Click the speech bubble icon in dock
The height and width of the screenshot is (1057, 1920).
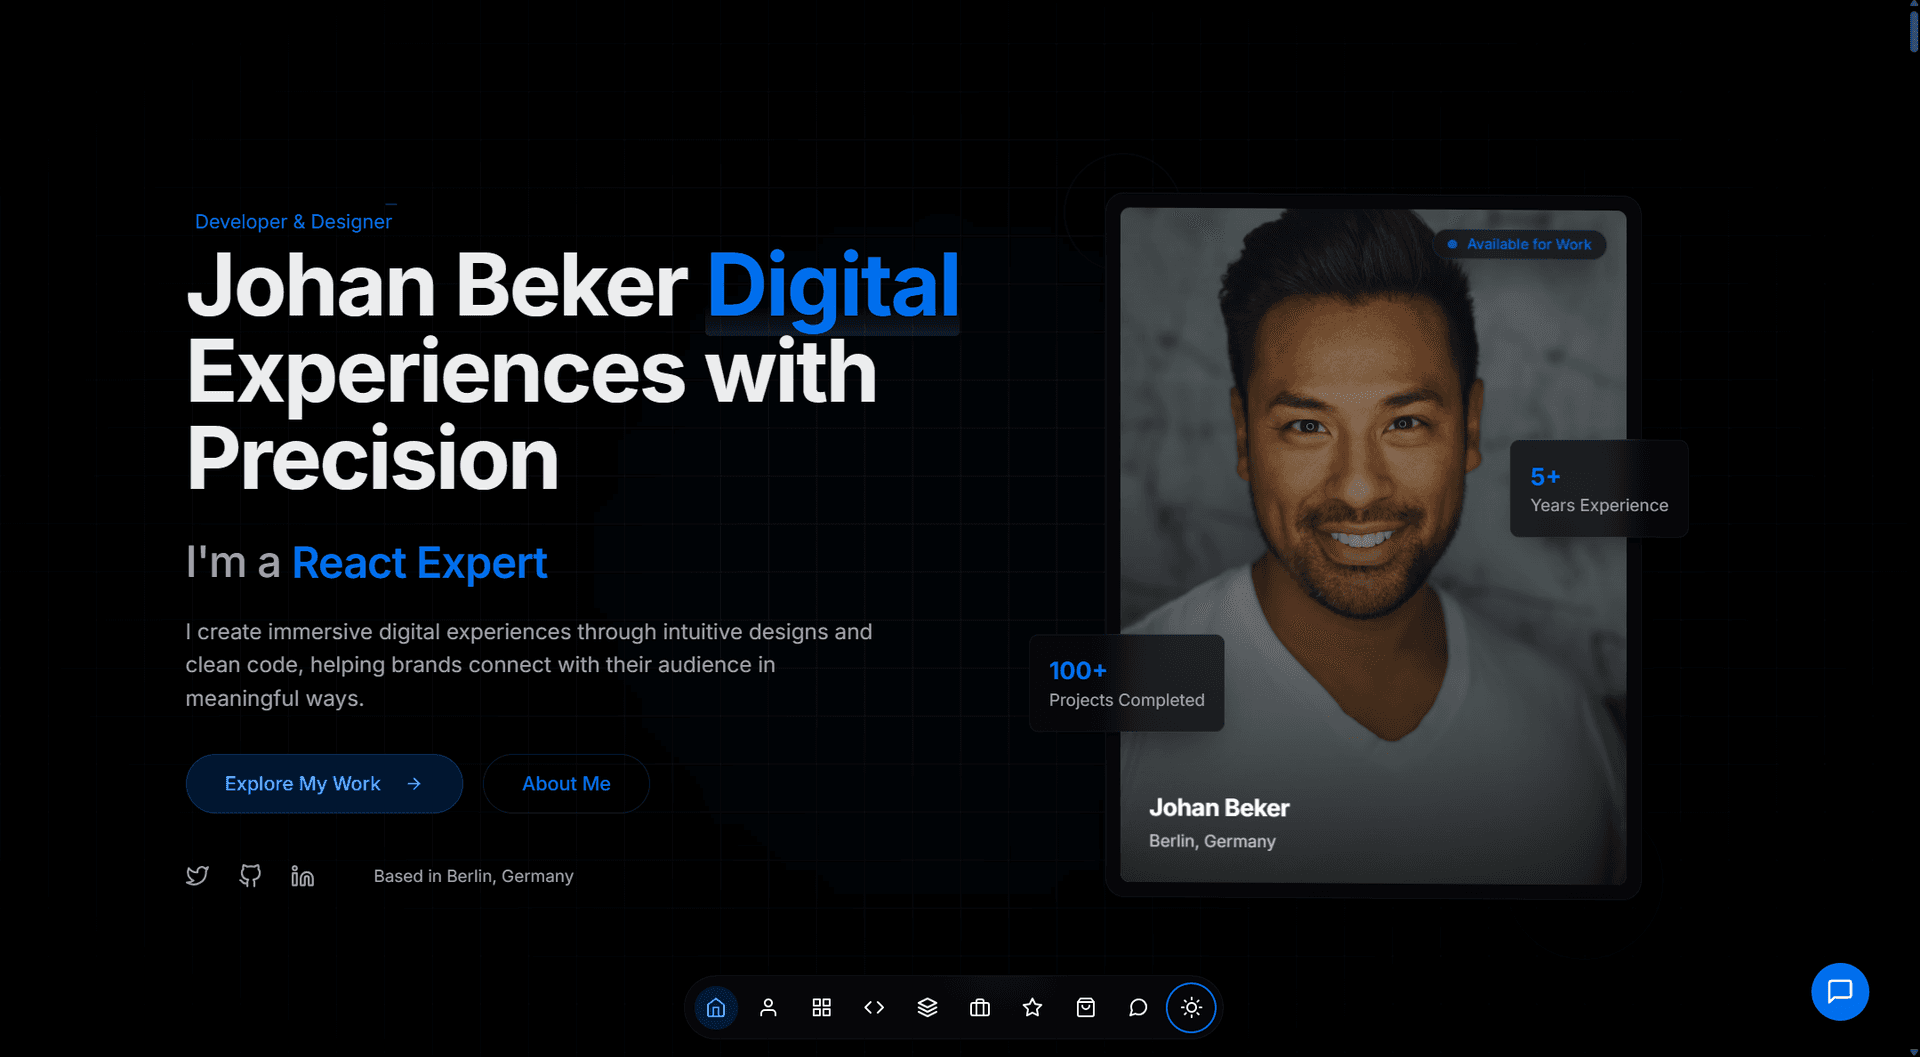[1138, 1007]
